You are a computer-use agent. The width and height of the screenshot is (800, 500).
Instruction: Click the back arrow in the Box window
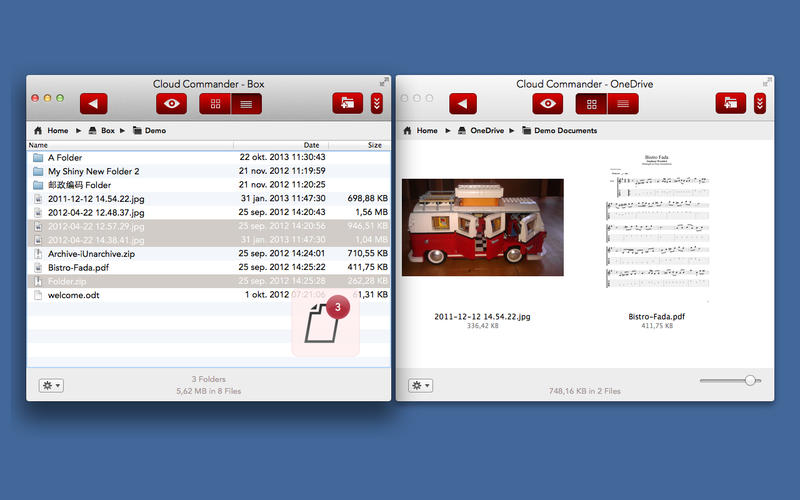click(93, 103)
